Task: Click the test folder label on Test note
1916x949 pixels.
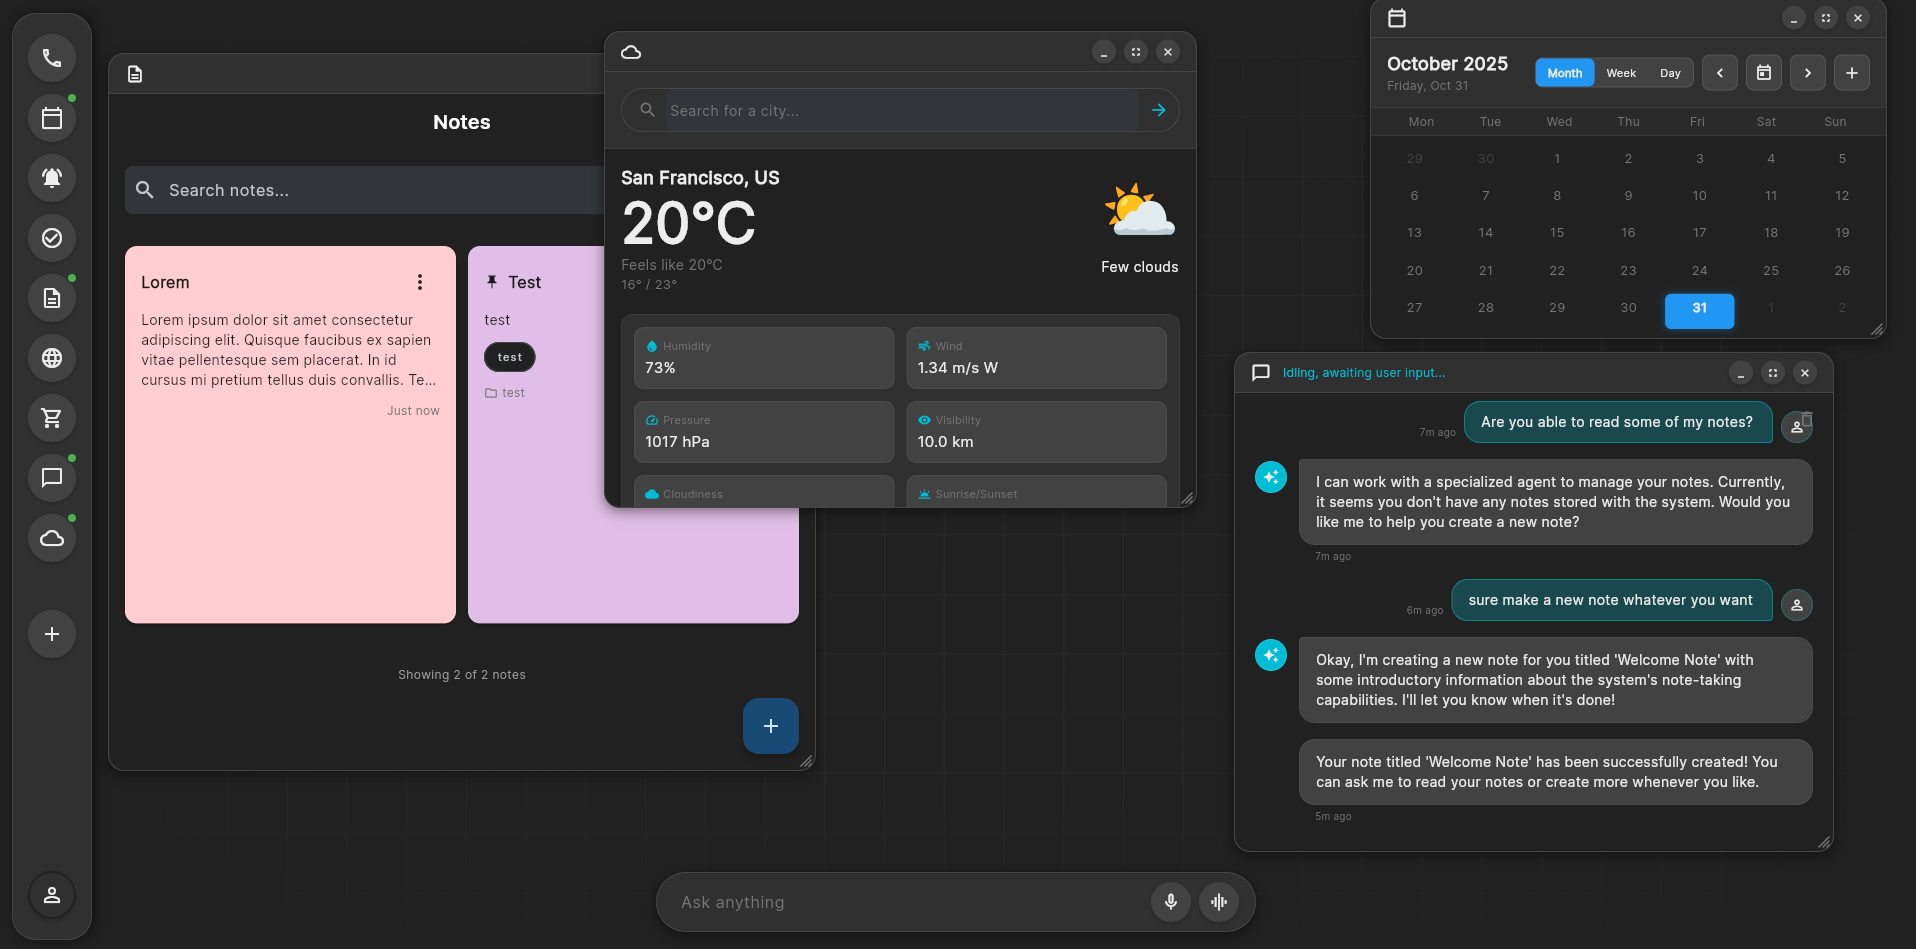Action: pos(505,393)
